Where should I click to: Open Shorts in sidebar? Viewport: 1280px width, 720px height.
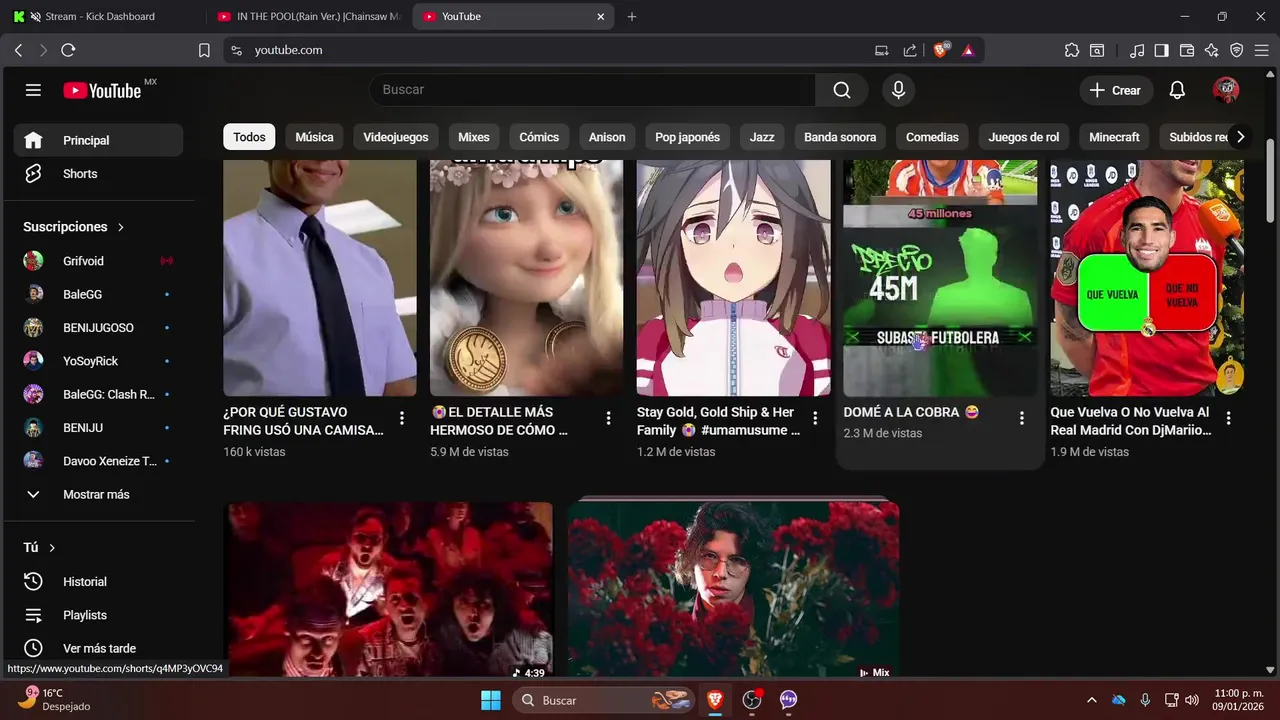click(x=98, y=173)
